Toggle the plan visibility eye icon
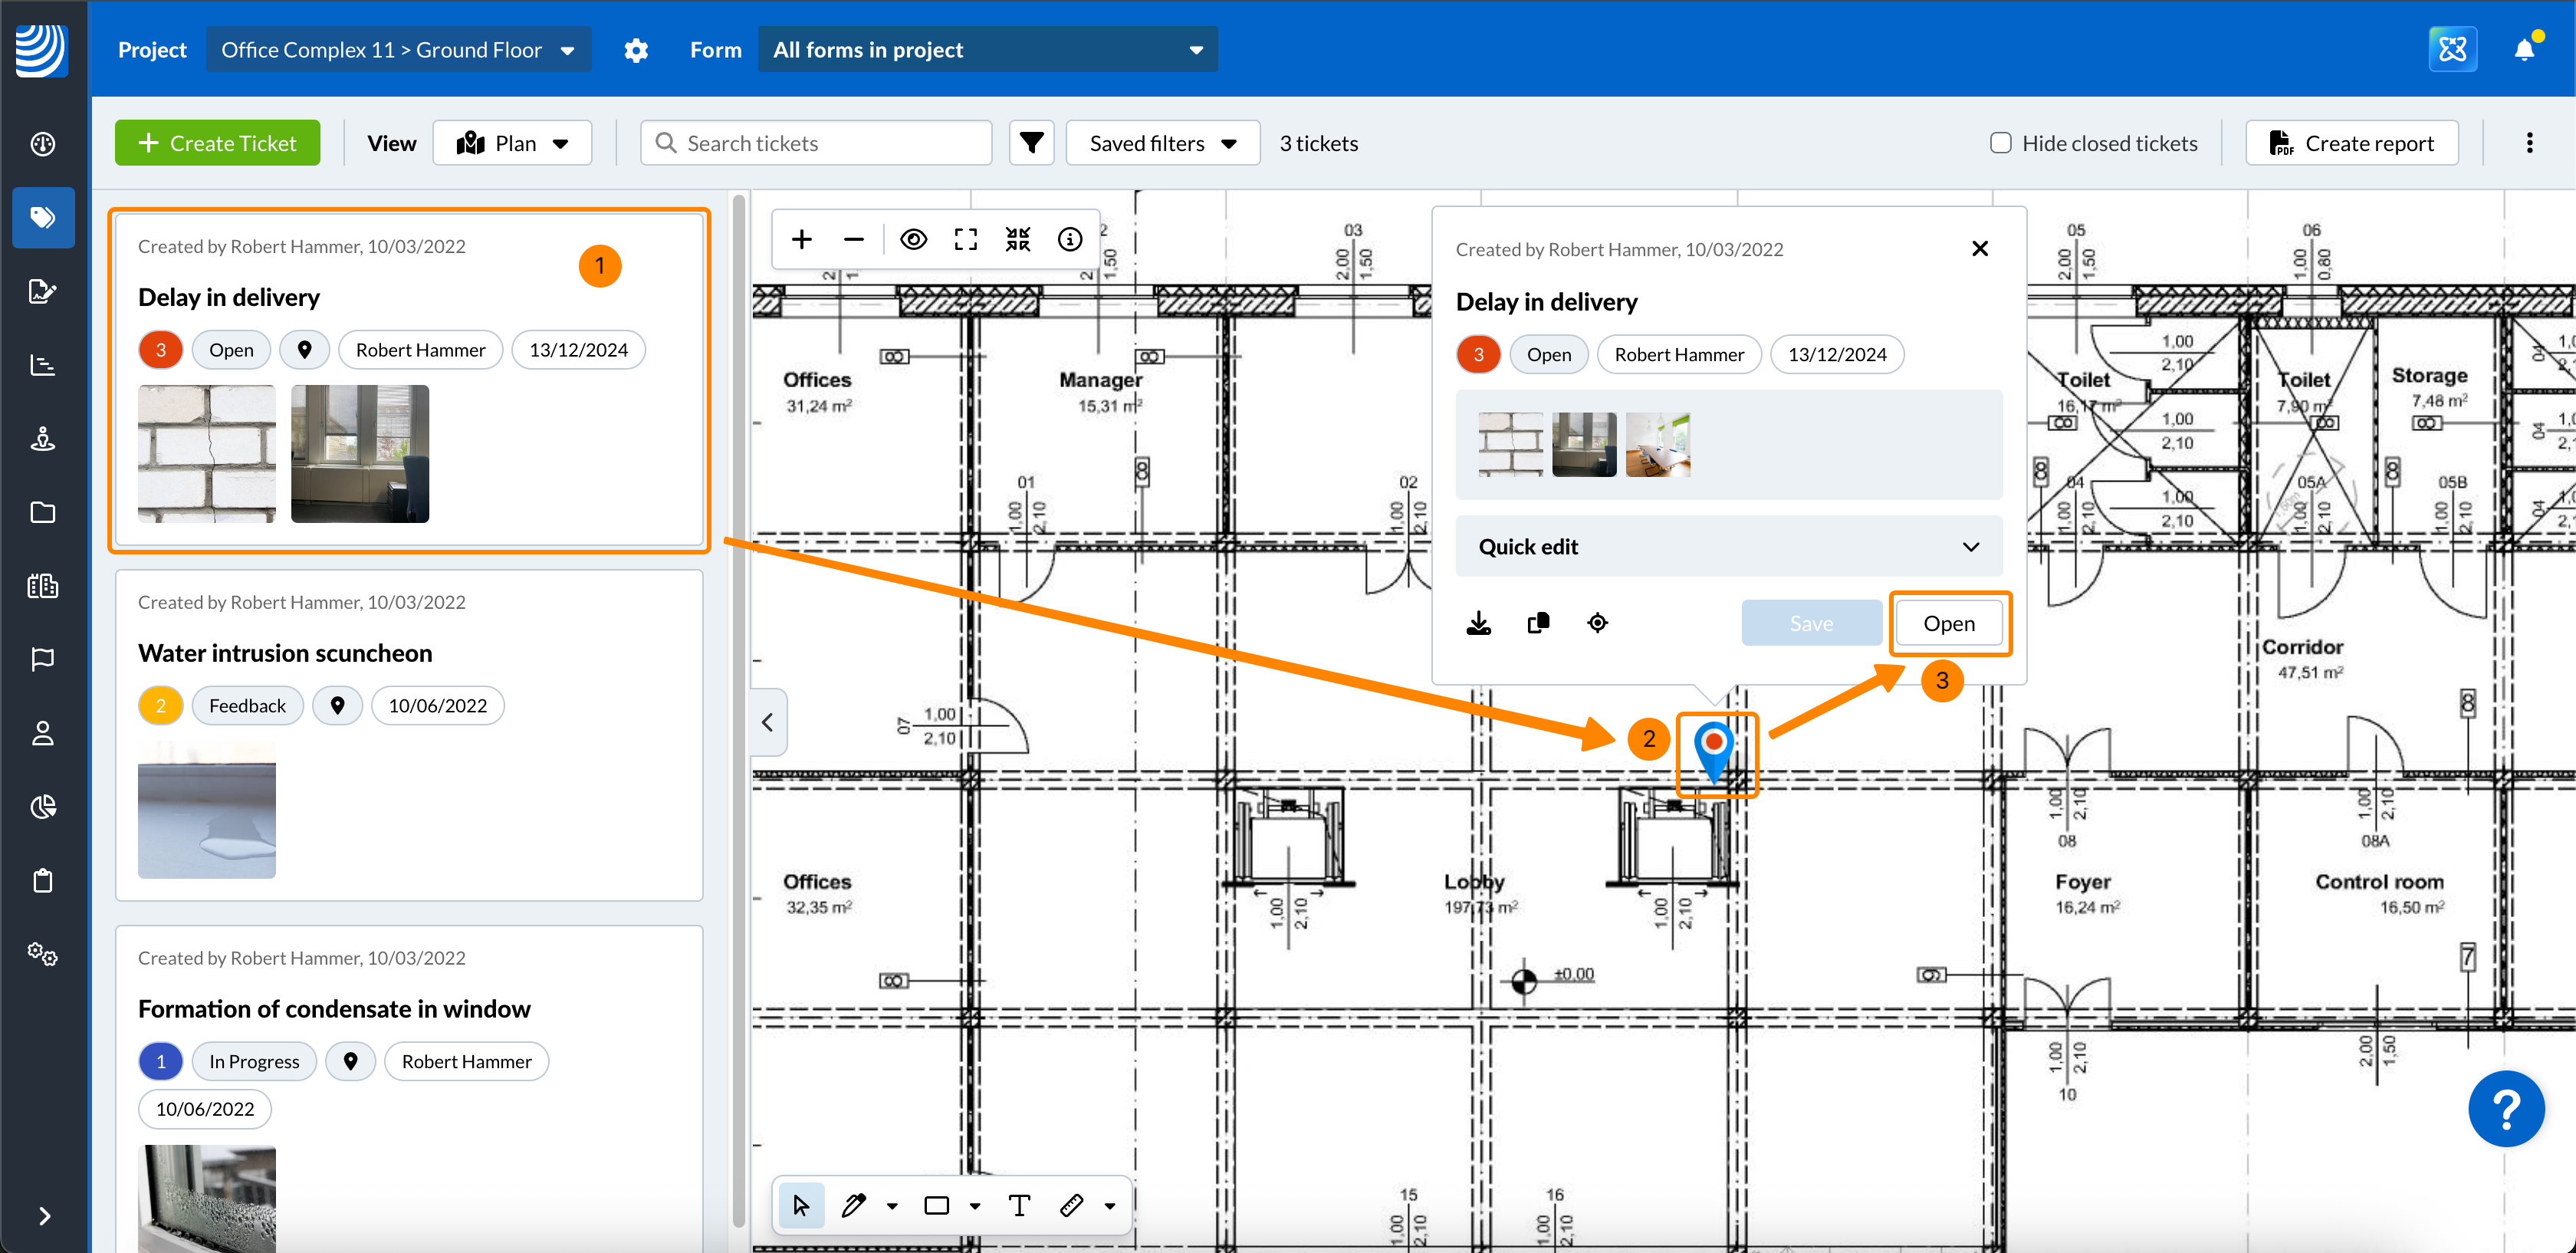The width and height of the screenshot is (2576, 1253). coord(913,239)
